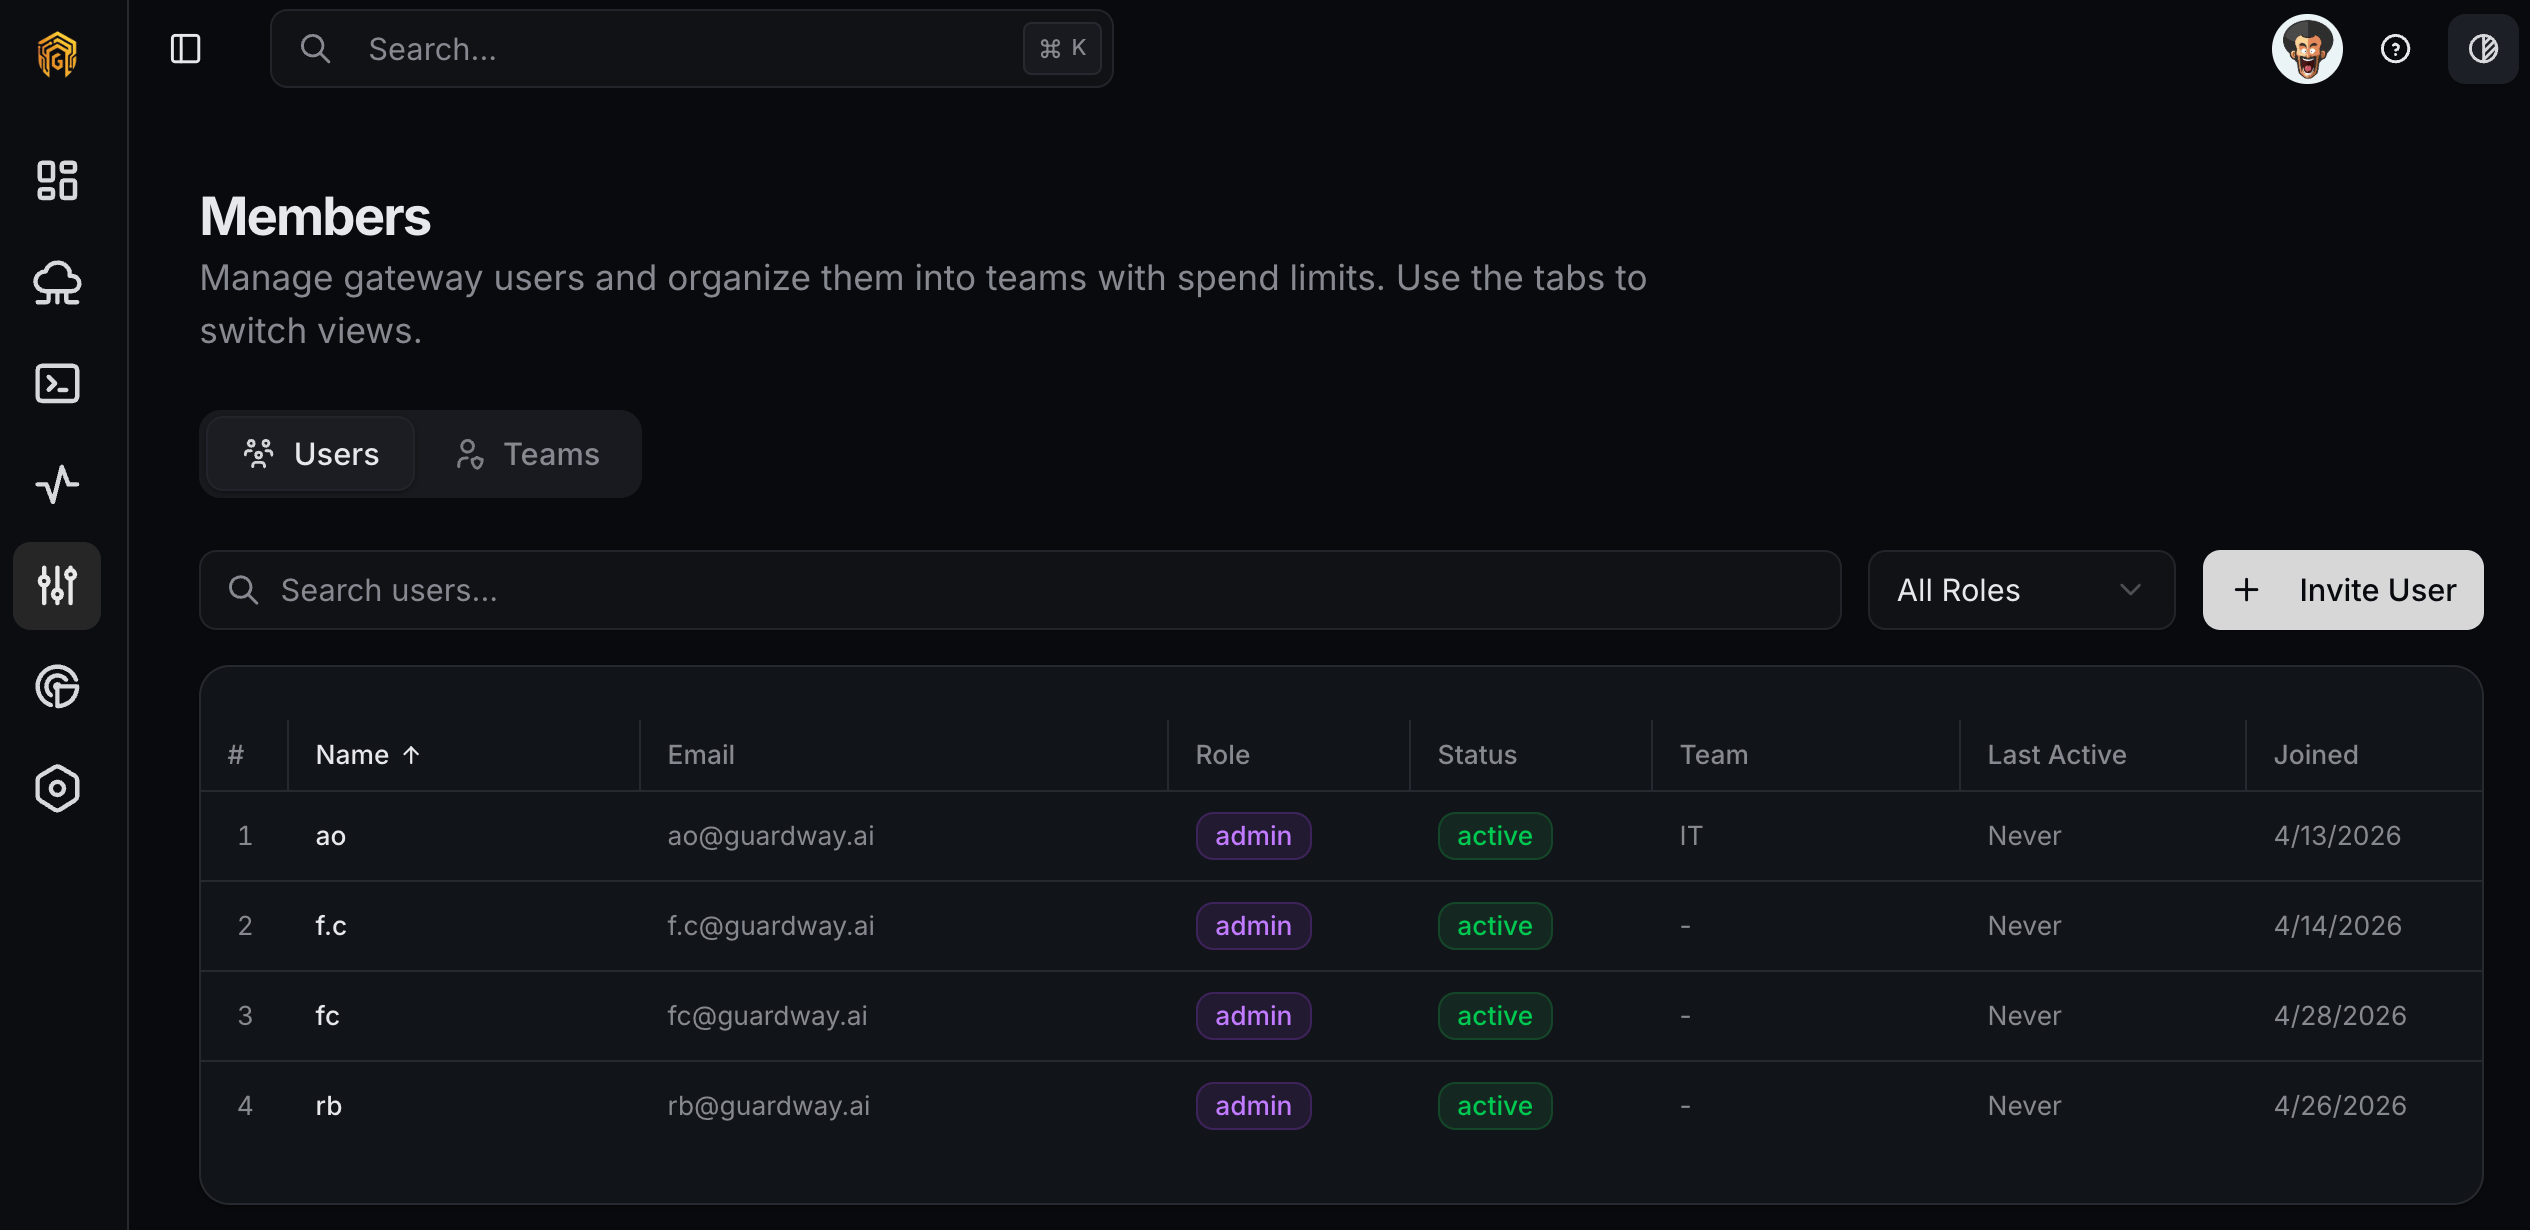Screen dimensions: 2530x1230
Task: Open the cloud gateway icon in sidebar
Action: 57,282
